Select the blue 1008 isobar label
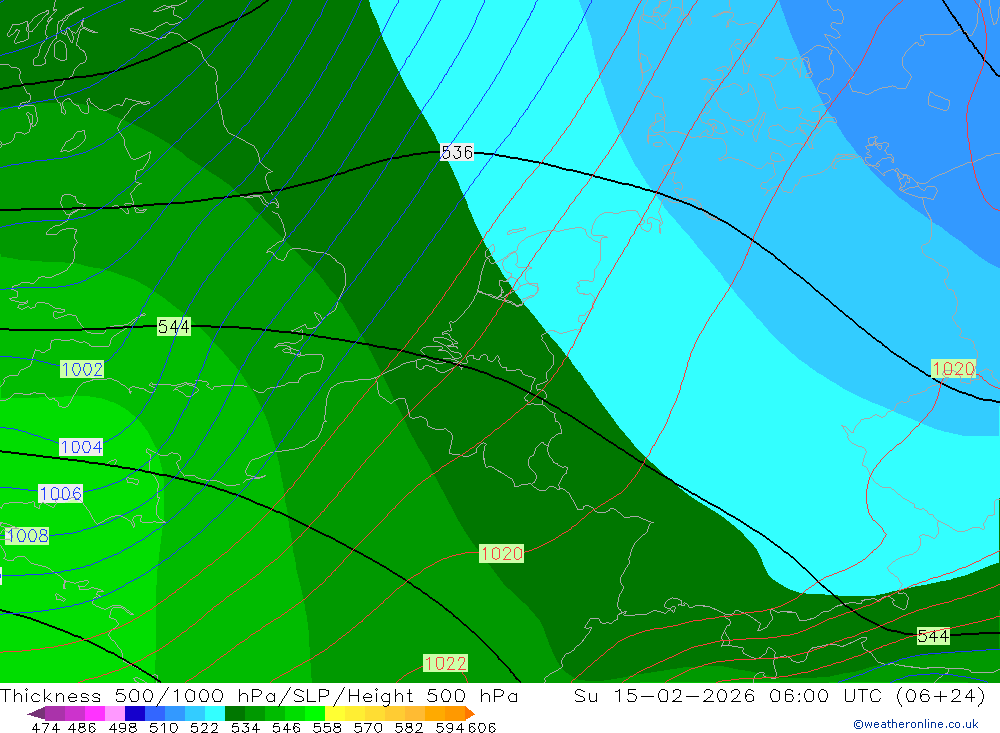The height and width of the screenshot is (733, 1000). coord(27,536)
